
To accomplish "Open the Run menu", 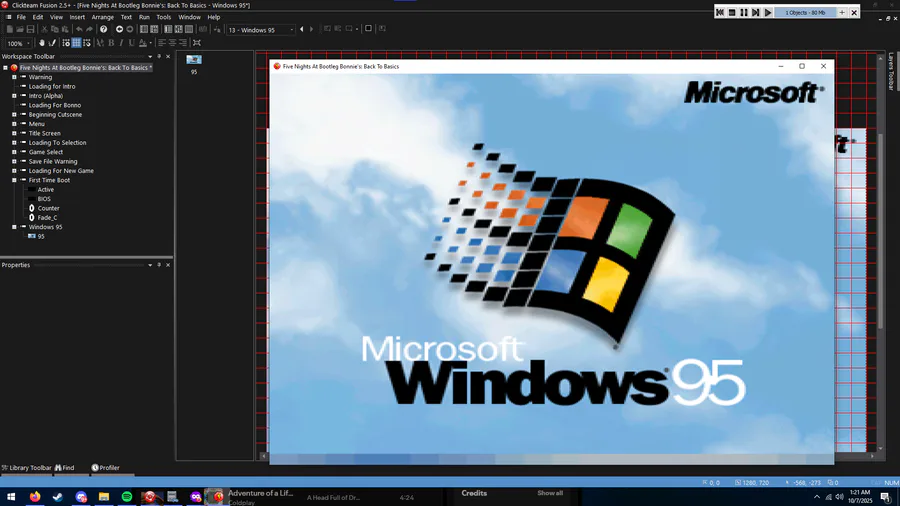I will tap(144, 17).
